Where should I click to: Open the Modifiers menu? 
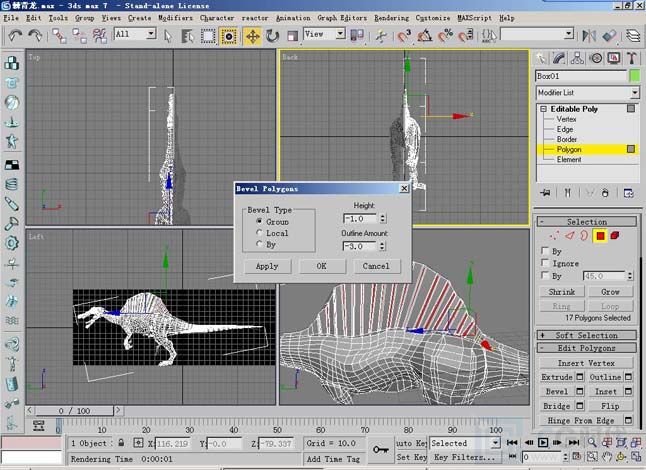pyautogui.click(x=176, y=18)
